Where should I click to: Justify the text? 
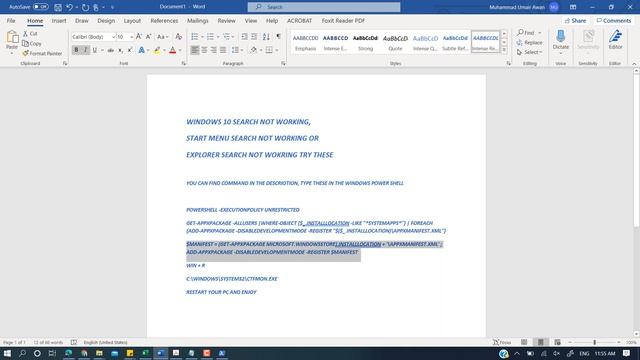223,50
